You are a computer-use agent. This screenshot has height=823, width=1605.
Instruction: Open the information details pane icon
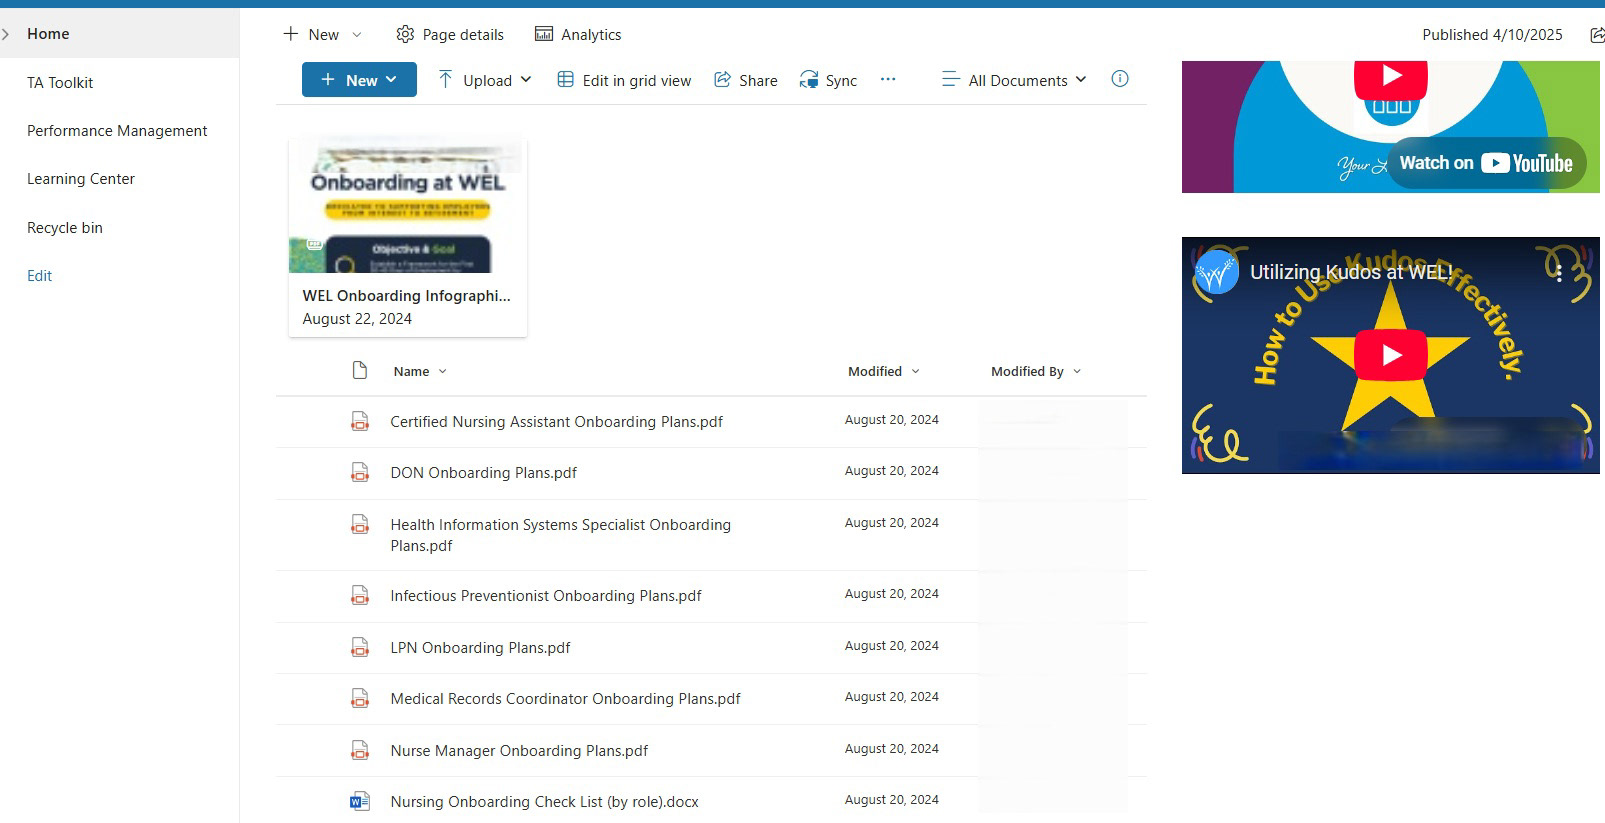pos(1120,78)
